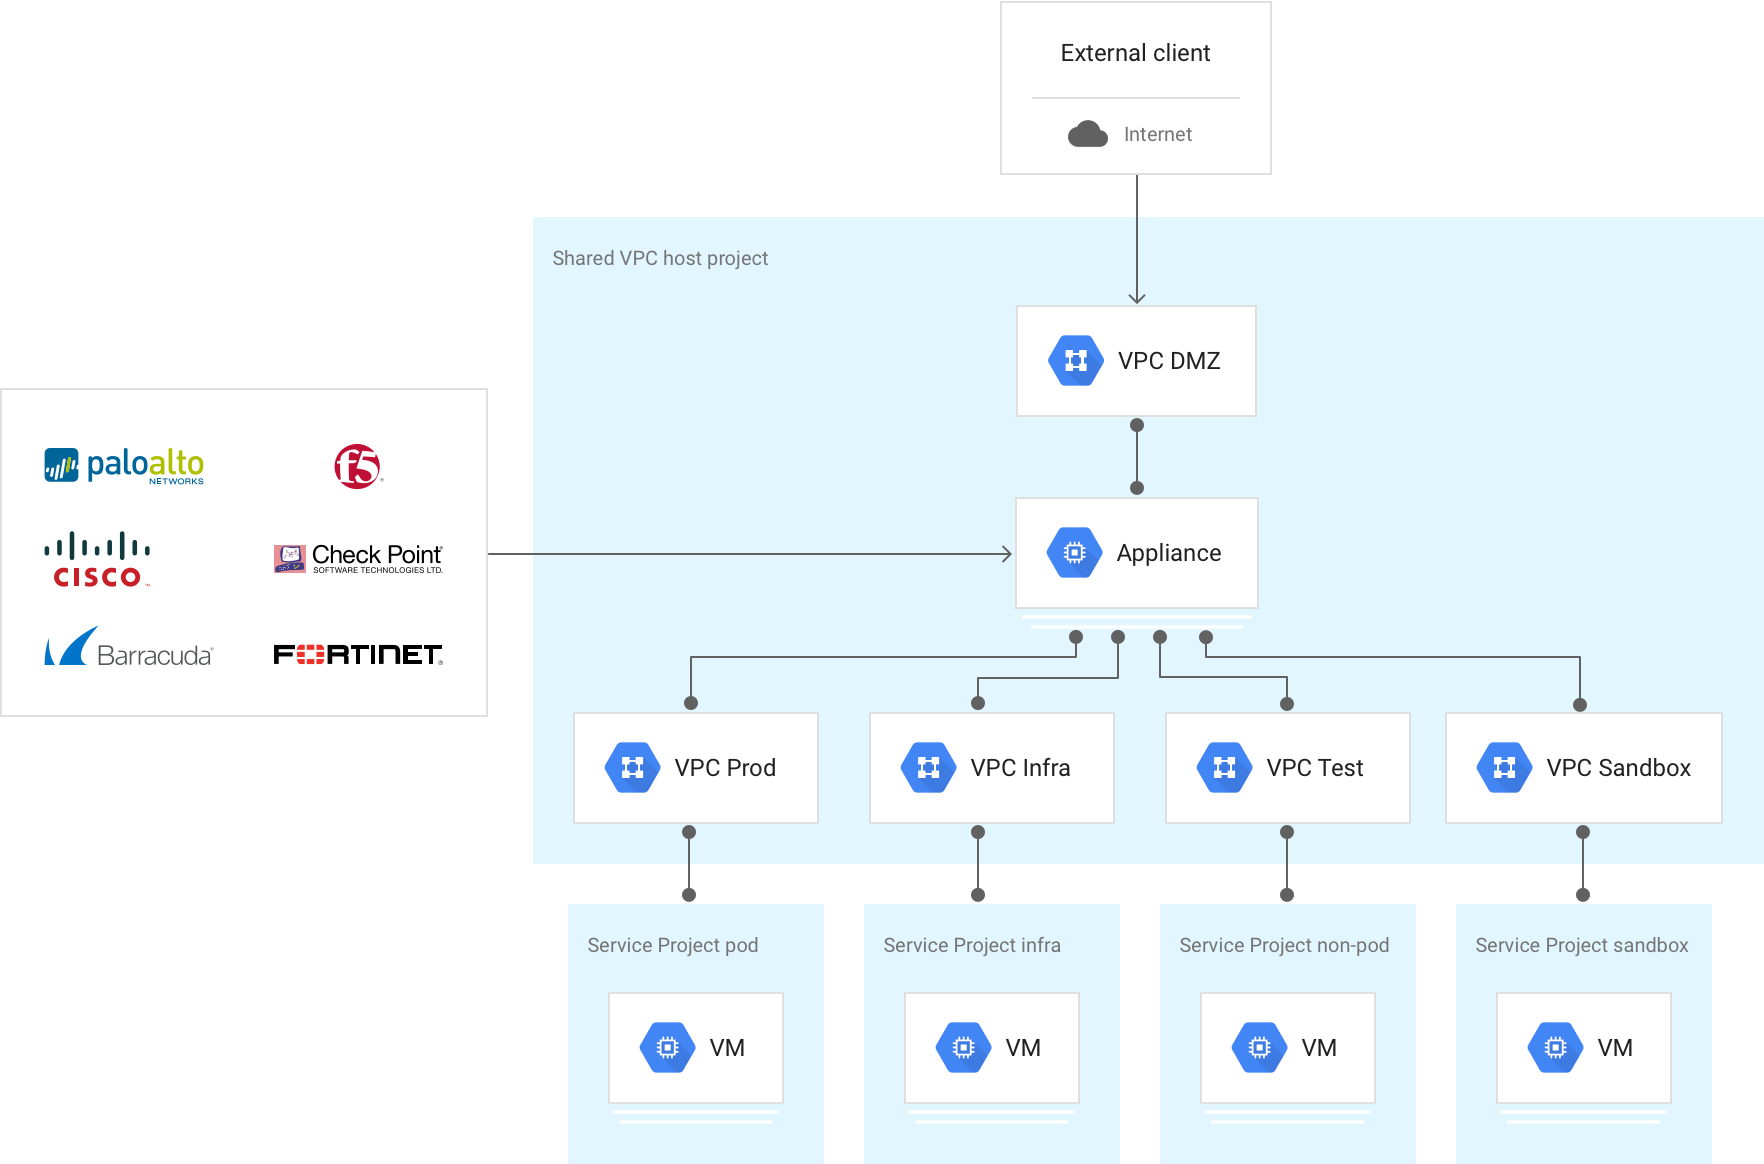Click the VPC DMZ network icon
Viewport: 1764px width, 1164px height.
(x=1075, y=361)
